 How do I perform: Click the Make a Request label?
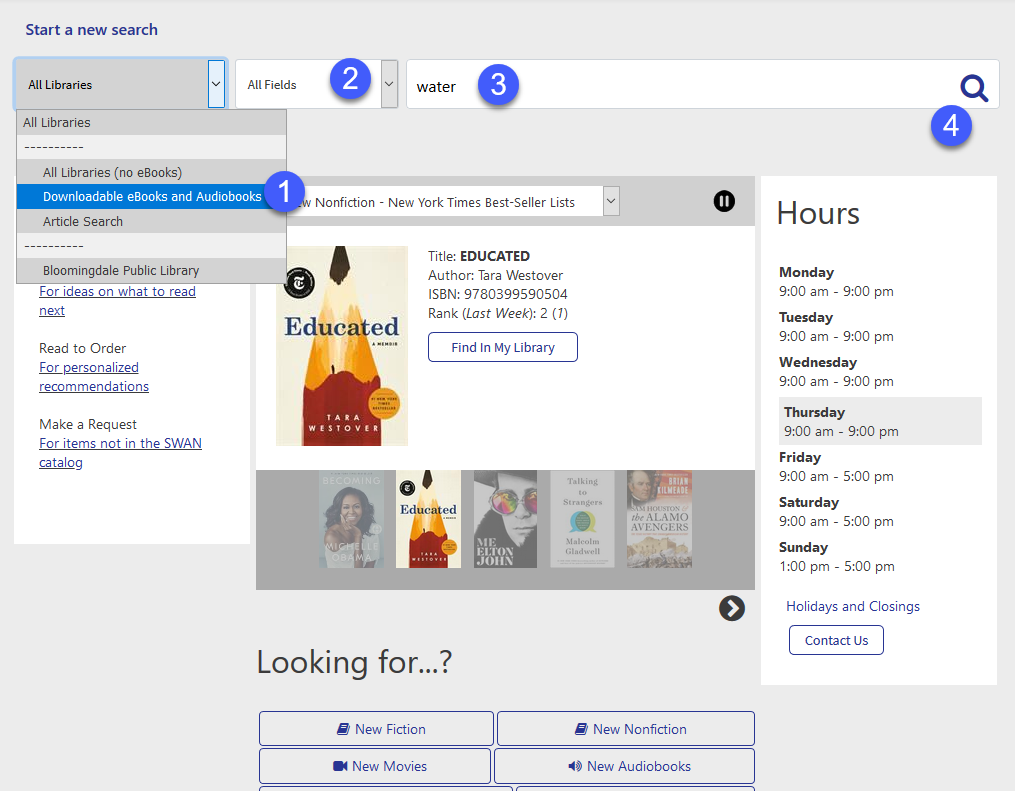(87, 424)
